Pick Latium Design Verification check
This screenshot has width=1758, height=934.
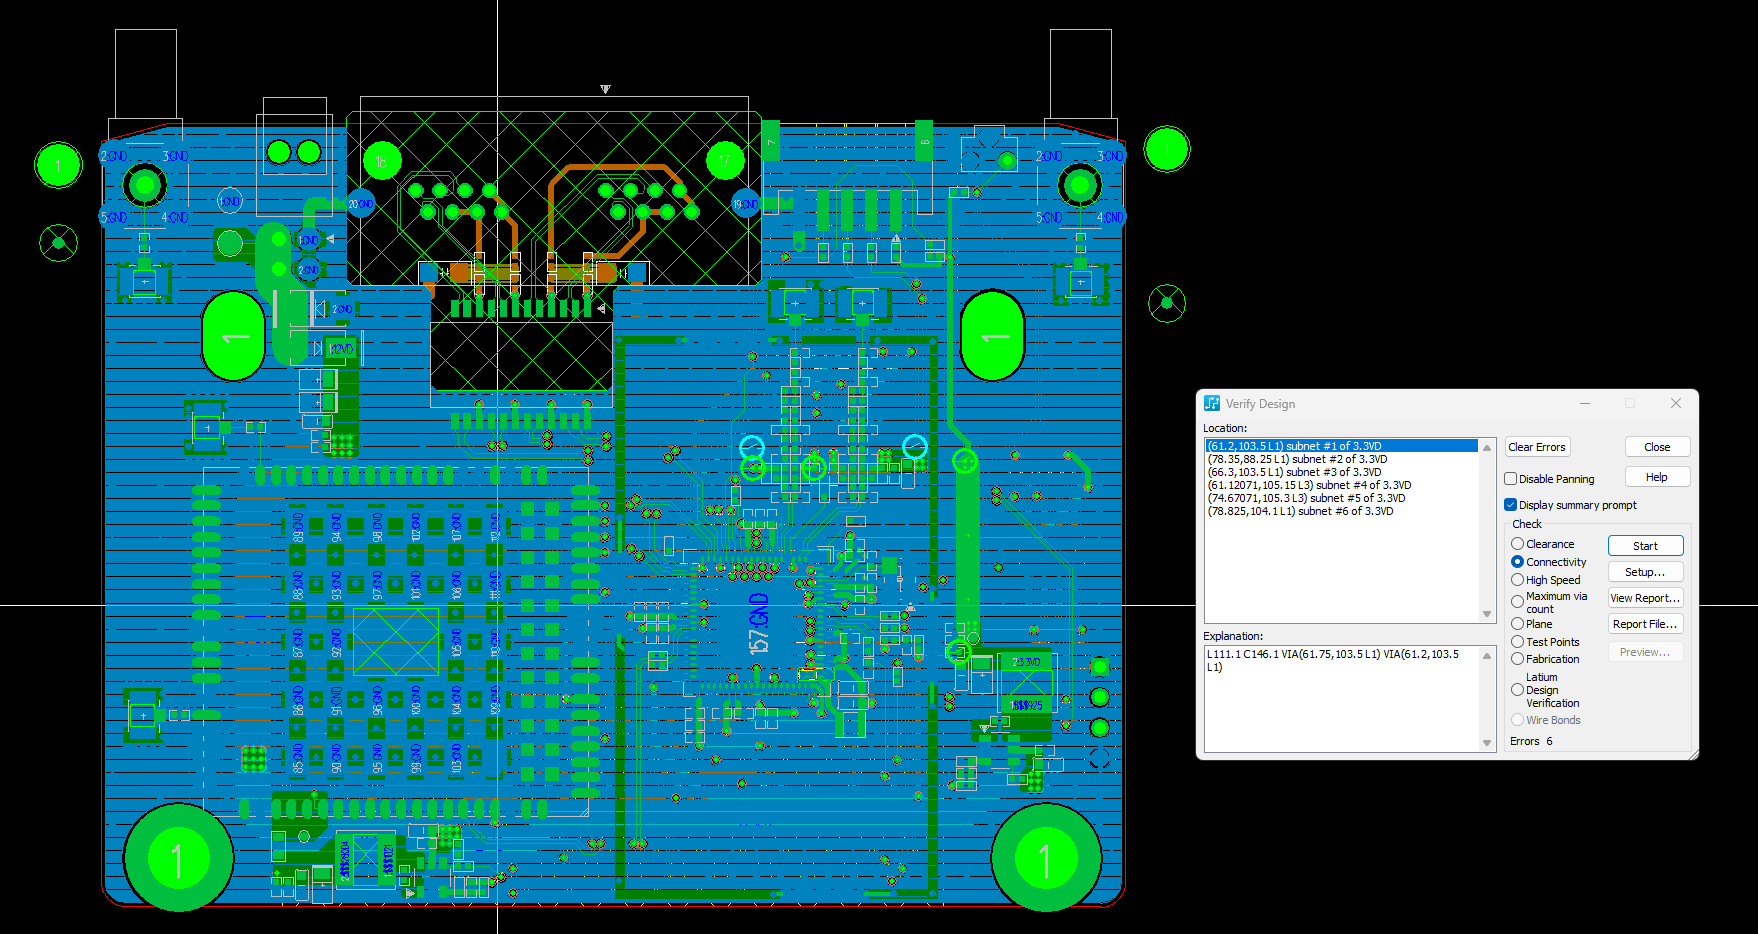point(1518,690)
